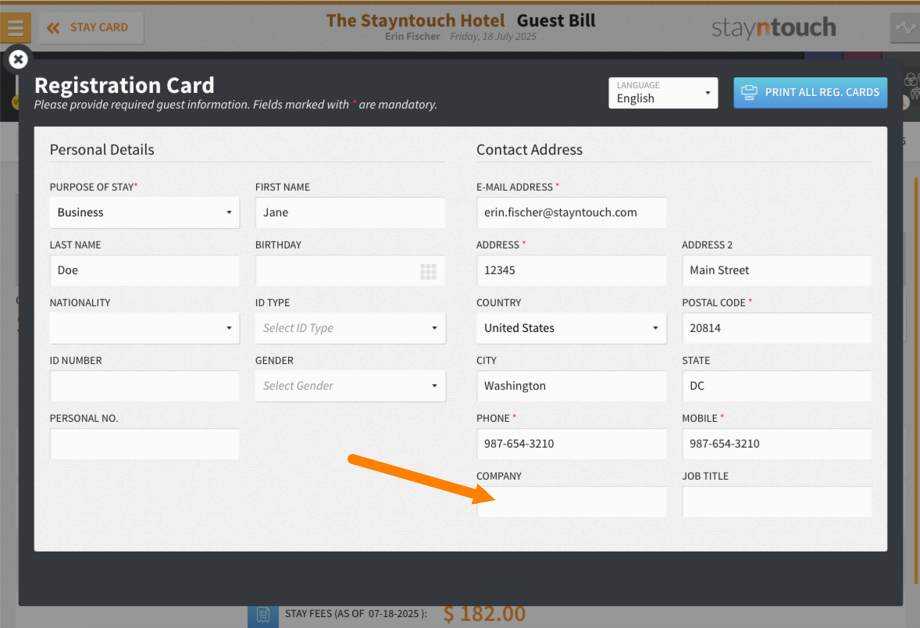Click the Registration Card title
Viewport: 920px width, 628px height.
(124, 86)
